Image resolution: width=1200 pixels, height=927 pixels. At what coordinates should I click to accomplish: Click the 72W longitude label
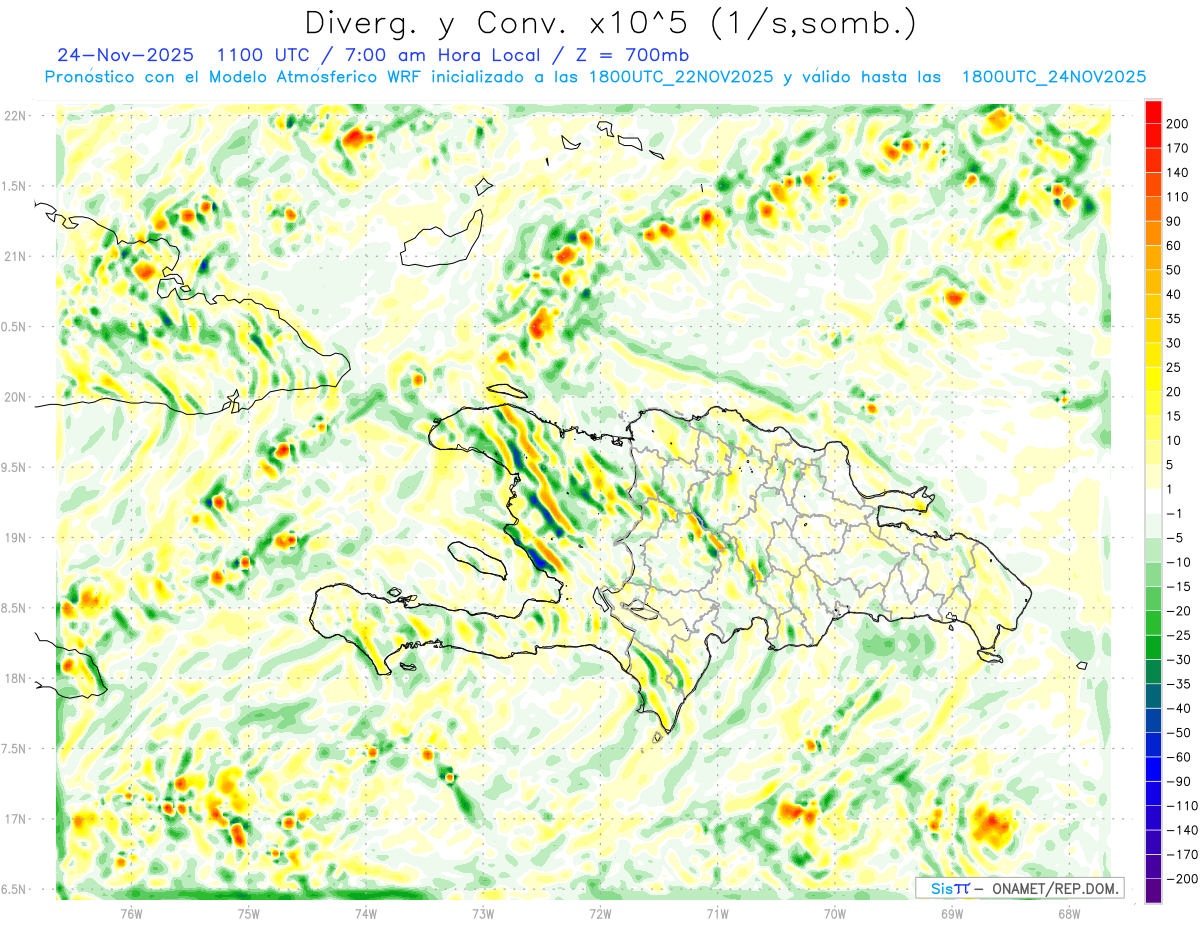(x=600, y=914)
